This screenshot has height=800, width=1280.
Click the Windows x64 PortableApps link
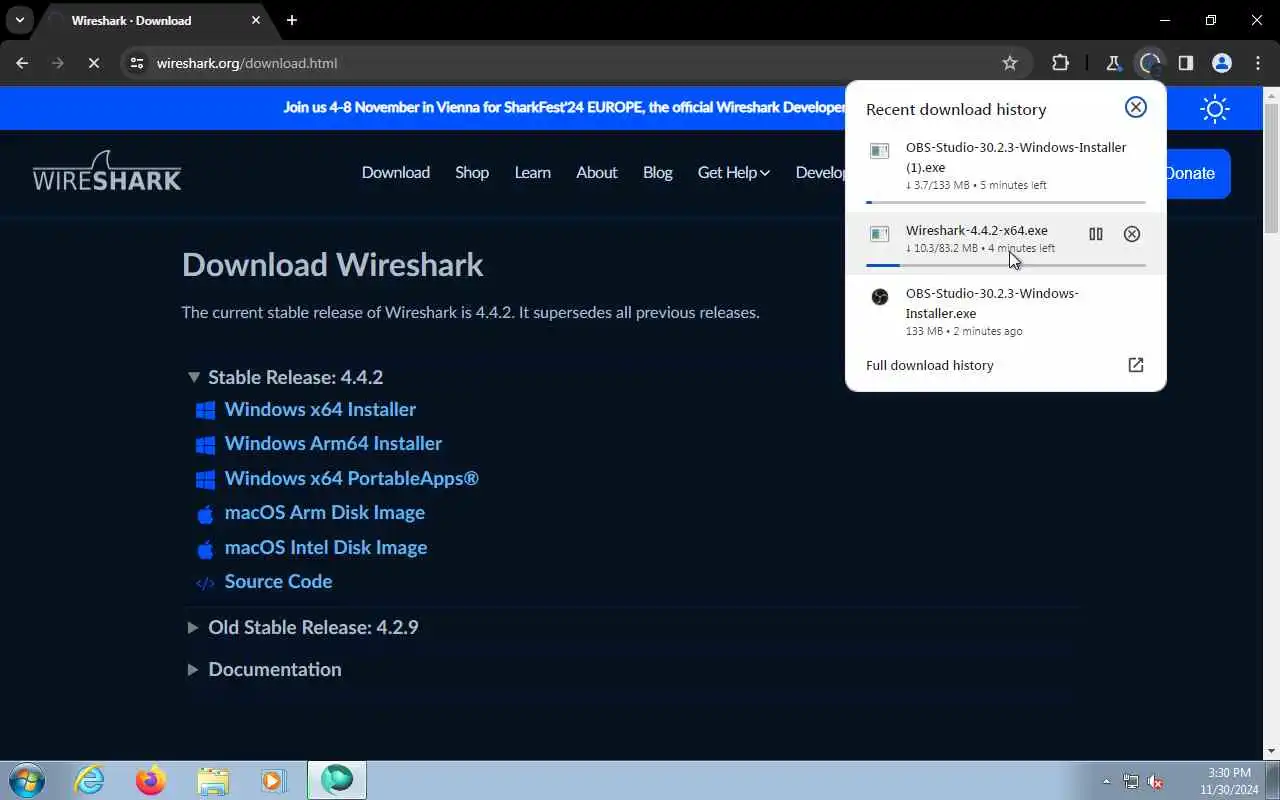coord(352,478)
